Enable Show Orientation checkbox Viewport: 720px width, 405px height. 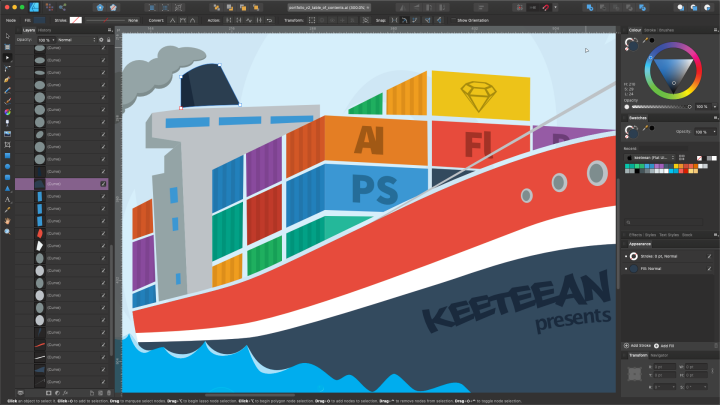pyautogui.click(x=454, y=20)
